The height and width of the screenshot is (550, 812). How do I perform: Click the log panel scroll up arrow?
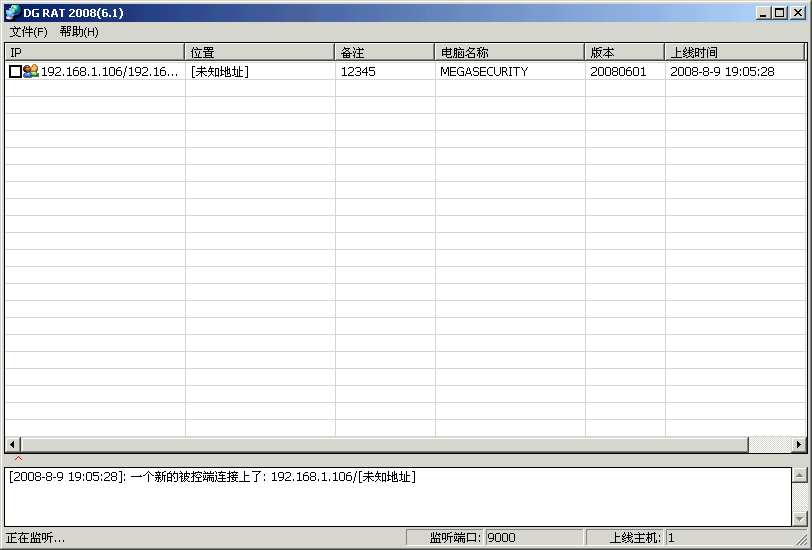click(799, 475)
